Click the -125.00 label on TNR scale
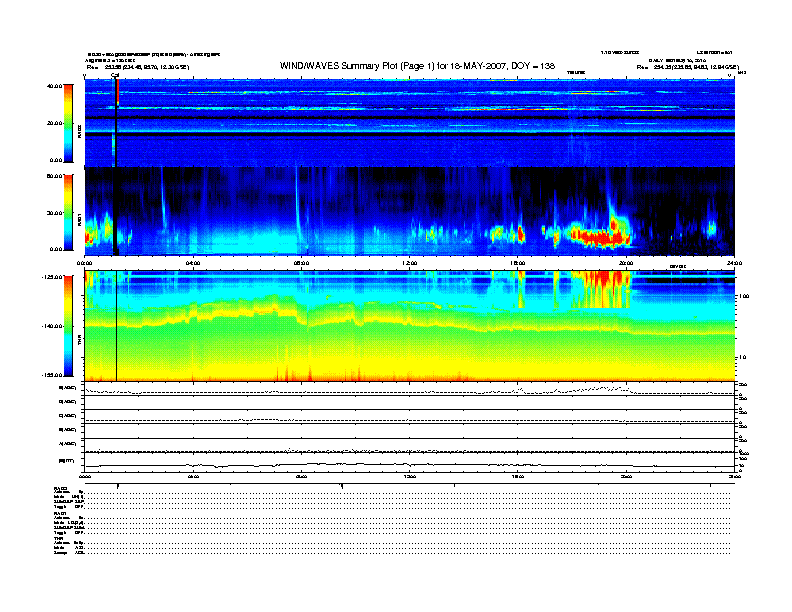792x612 pixels. (53, 277)
